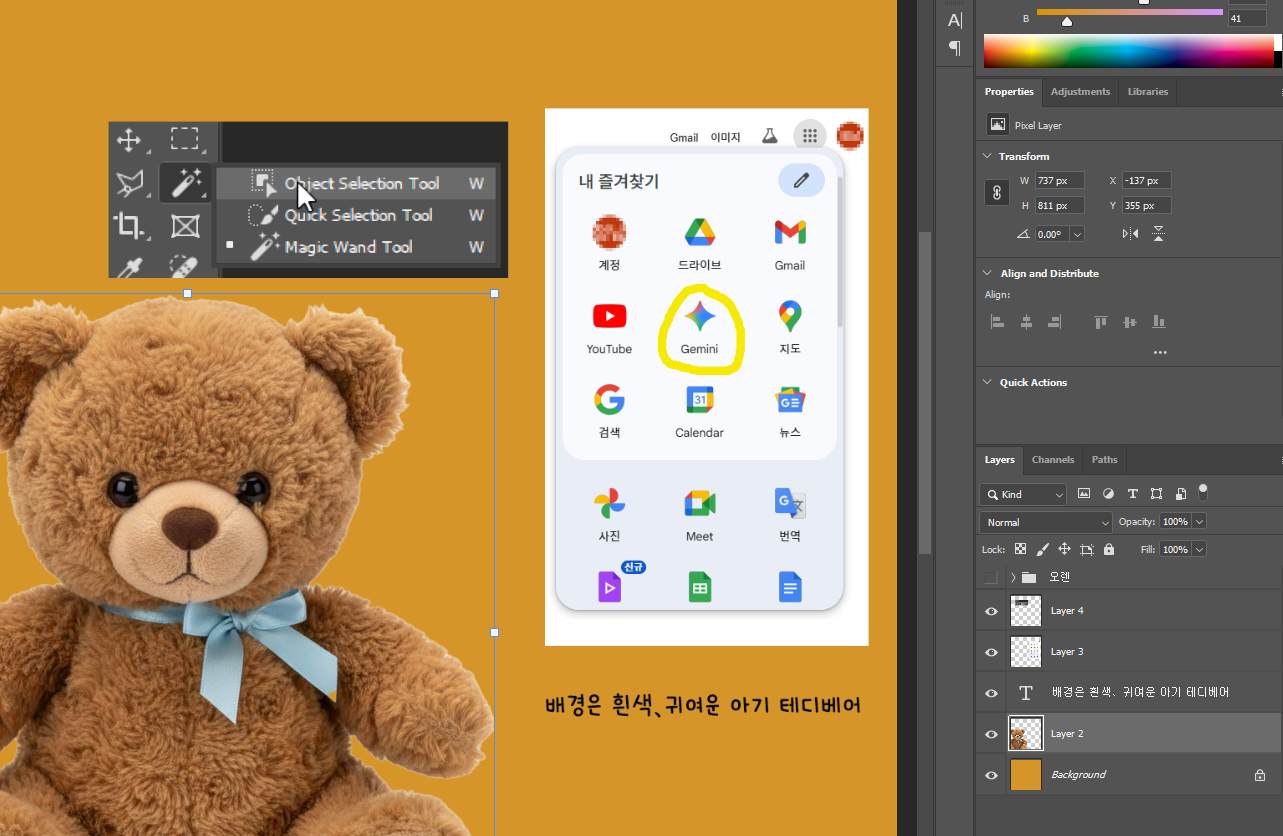Filter layers by smart objects

click(1181, 494)
